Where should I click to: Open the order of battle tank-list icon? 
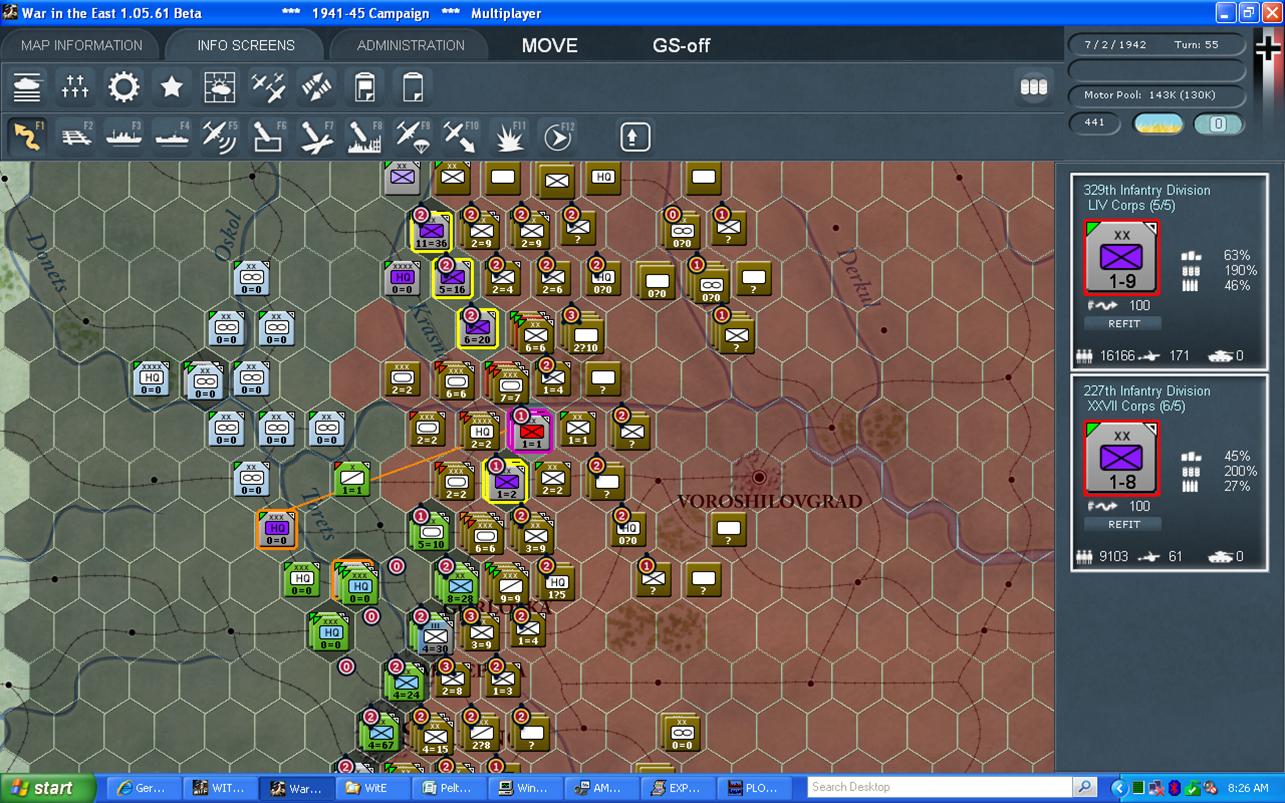coord(27,87)
